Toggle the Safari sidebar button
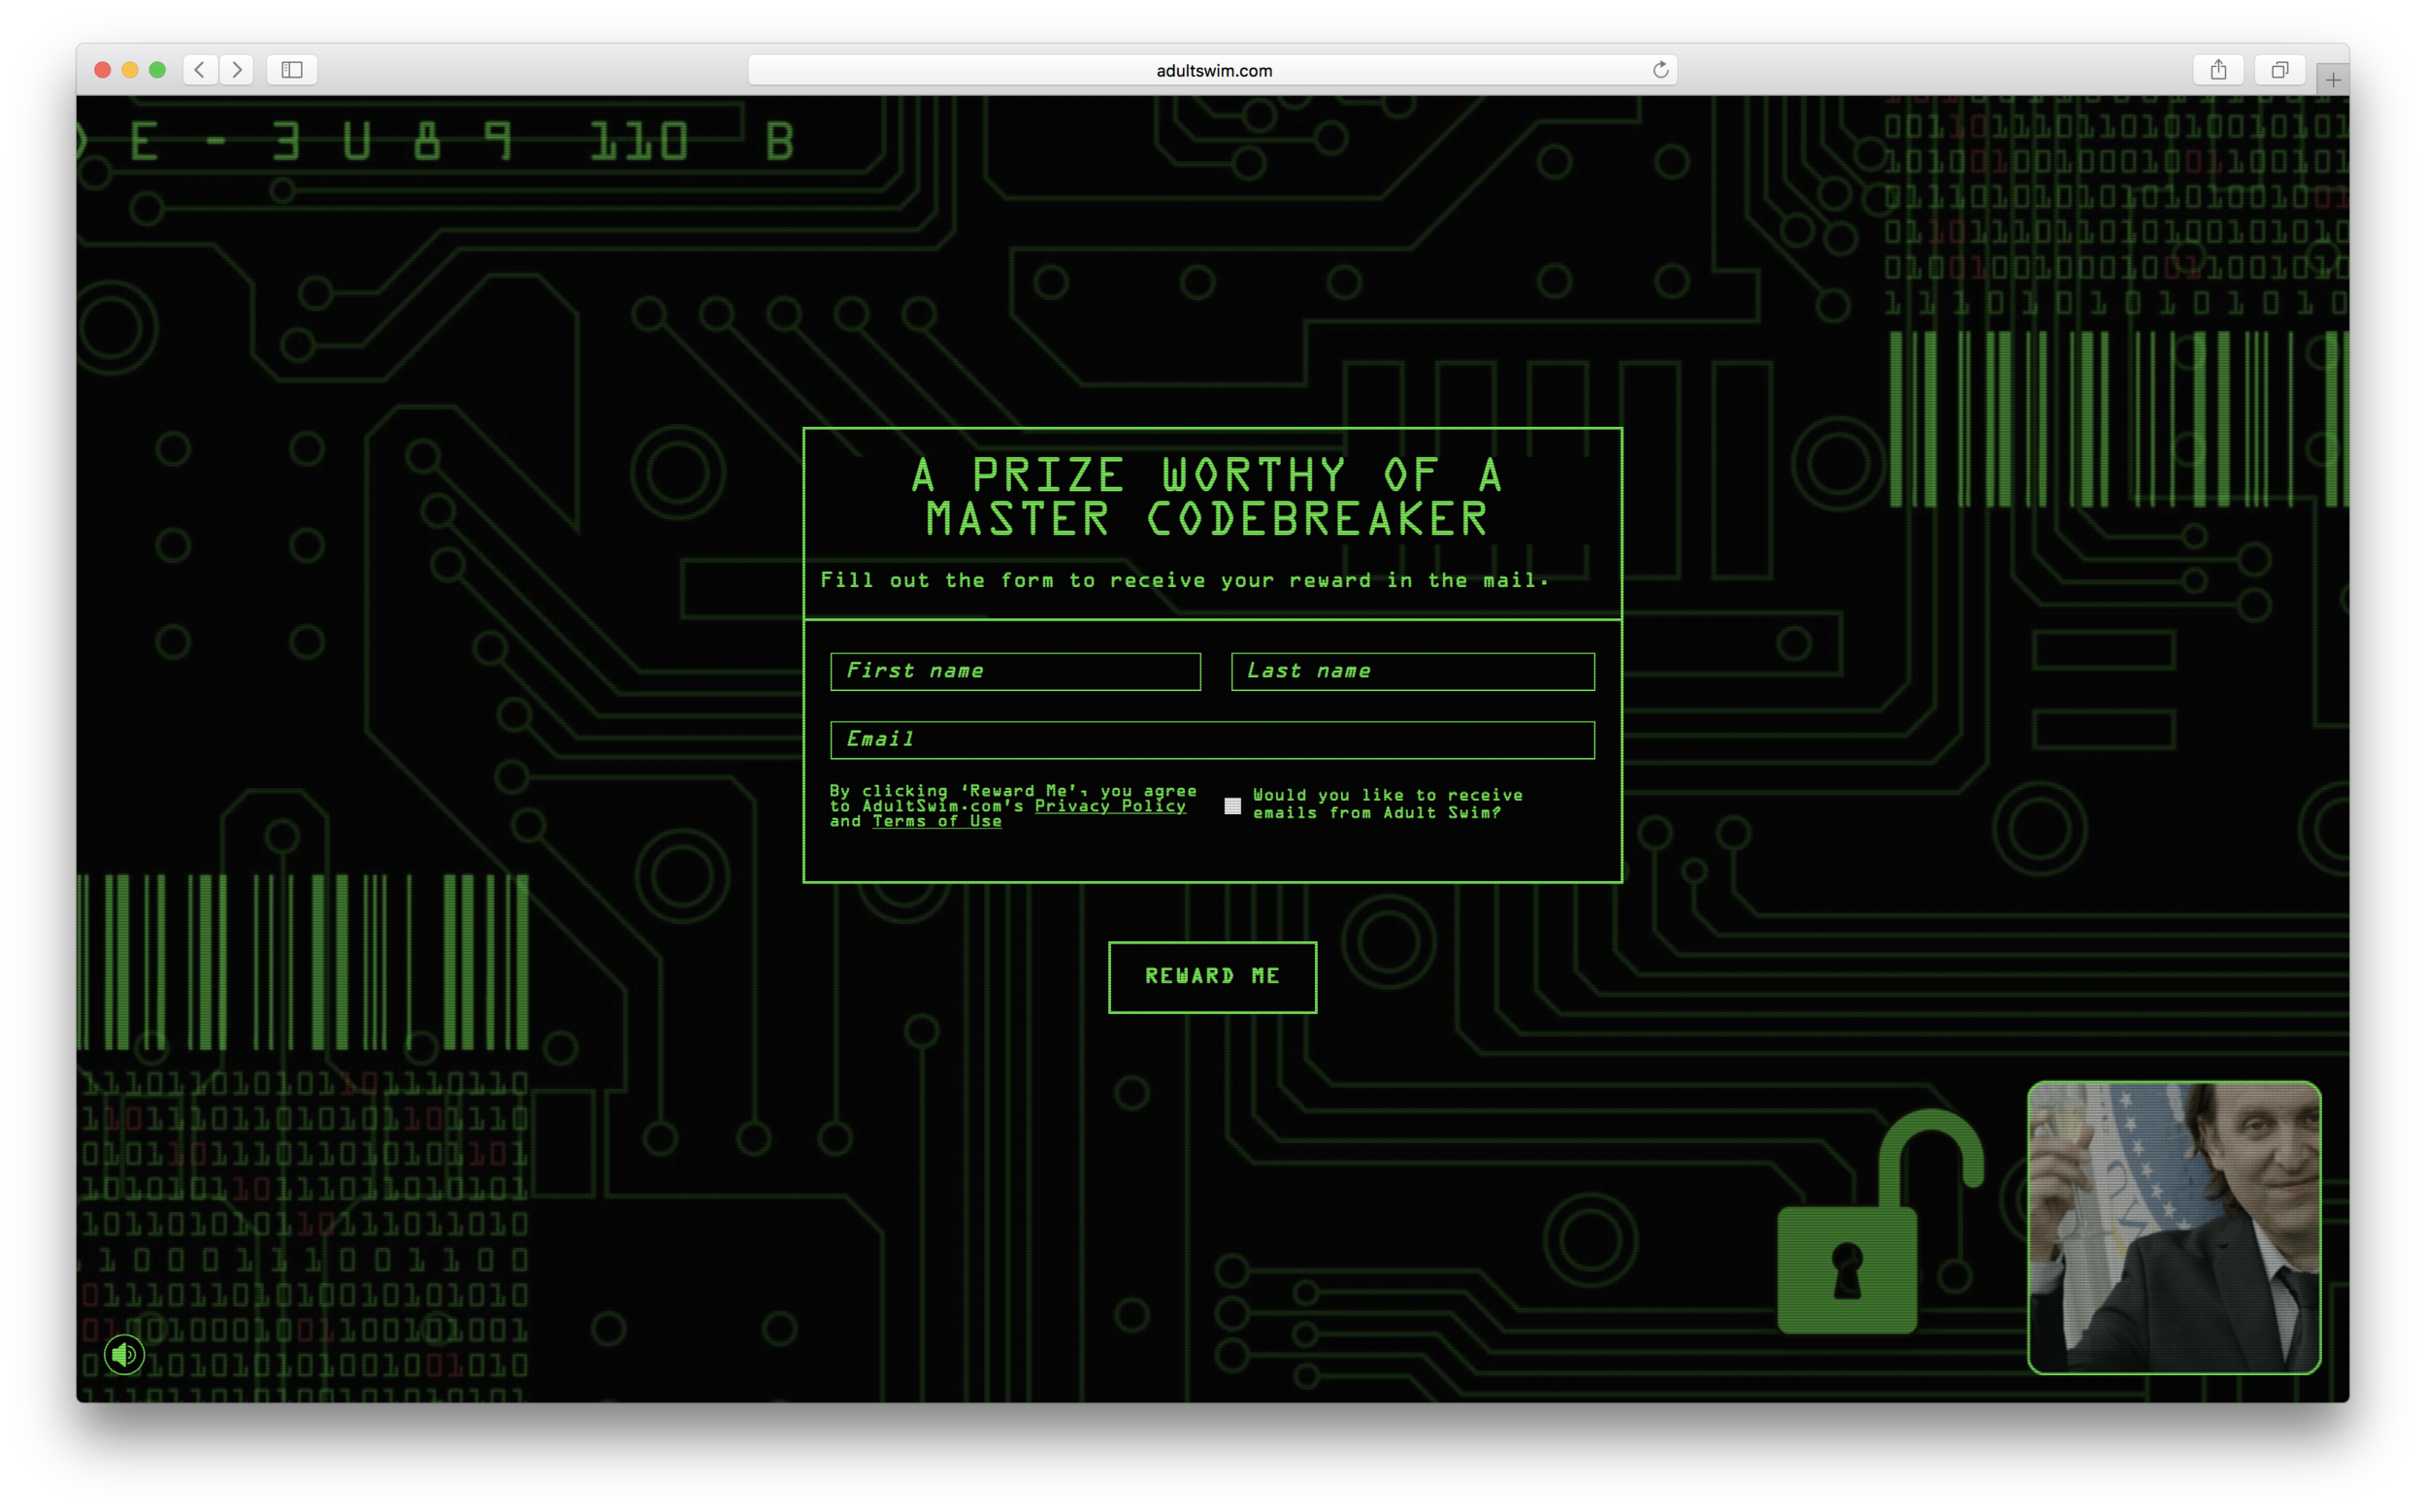Image resolution: width=2426 pixels, height=1512 pixels. coord(292,70)
